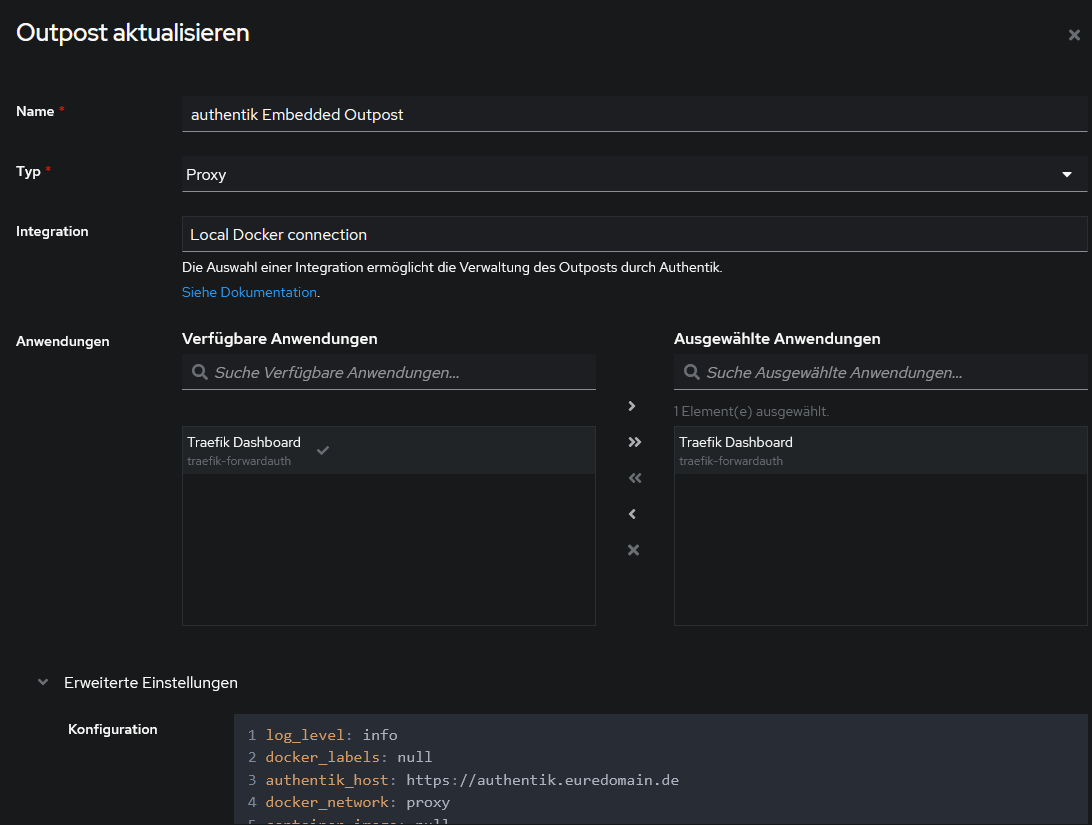Screen dimensions: 1092x825
Task: Collapse the Erweiterte Einstellungen section
Action: (150, 683)
